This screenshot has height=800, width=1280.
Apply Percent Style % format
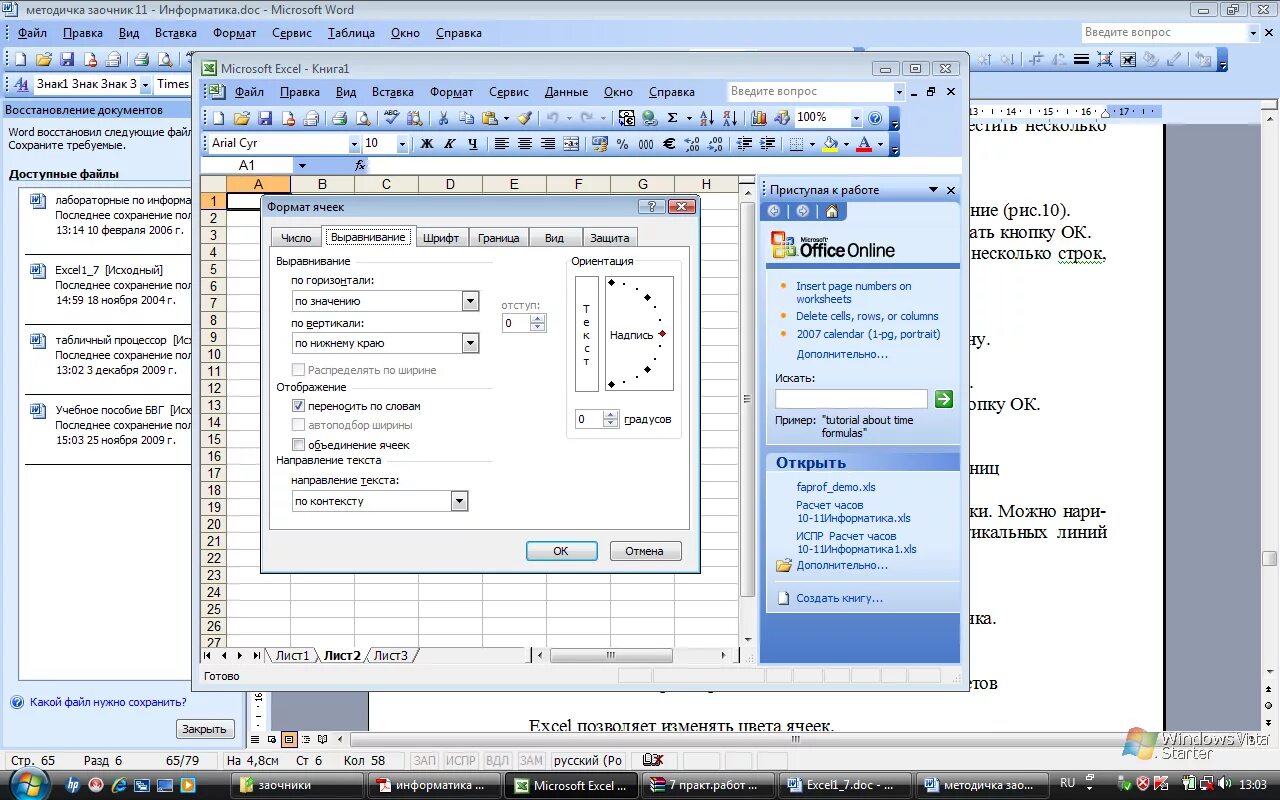point(622,144)
